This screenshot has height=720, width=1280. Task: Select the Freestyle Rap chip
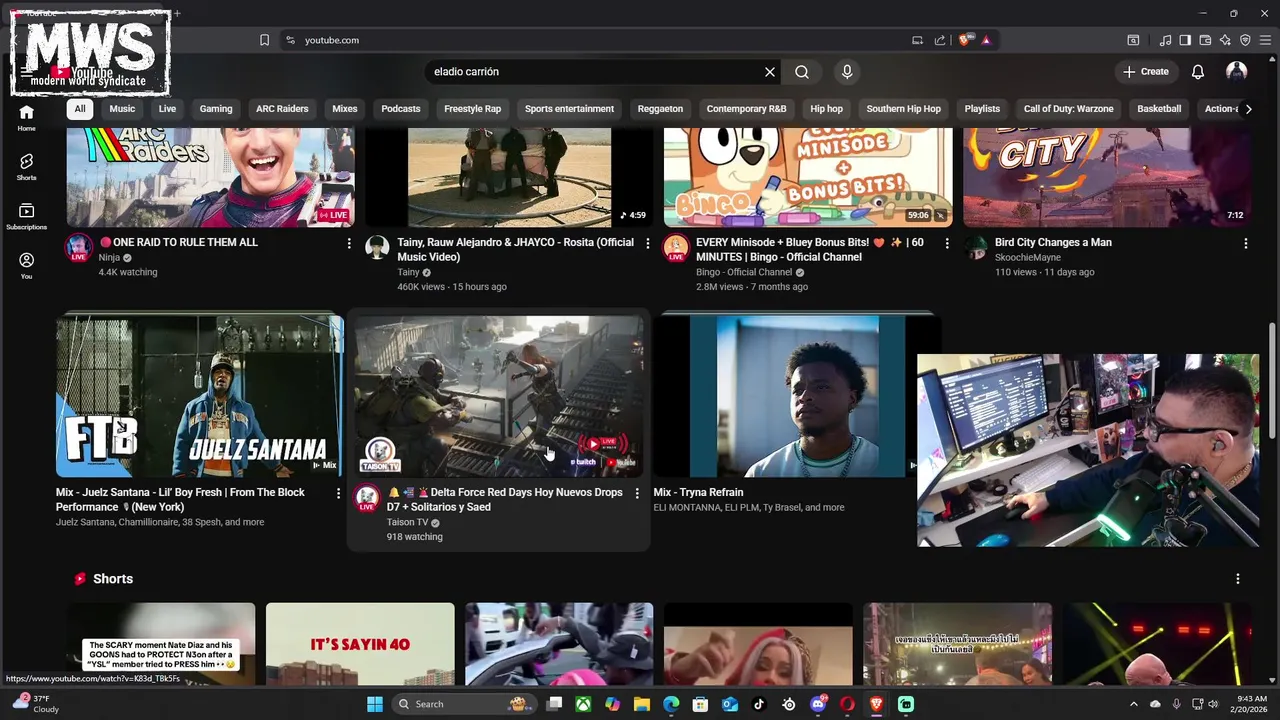coord(472,109)
